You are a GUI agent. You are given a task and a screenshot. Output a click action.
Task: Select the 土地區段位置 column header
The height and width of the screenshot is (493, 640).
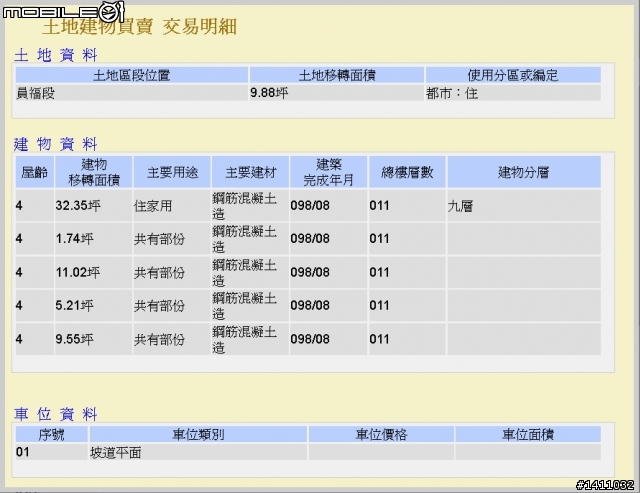point(131,75)
